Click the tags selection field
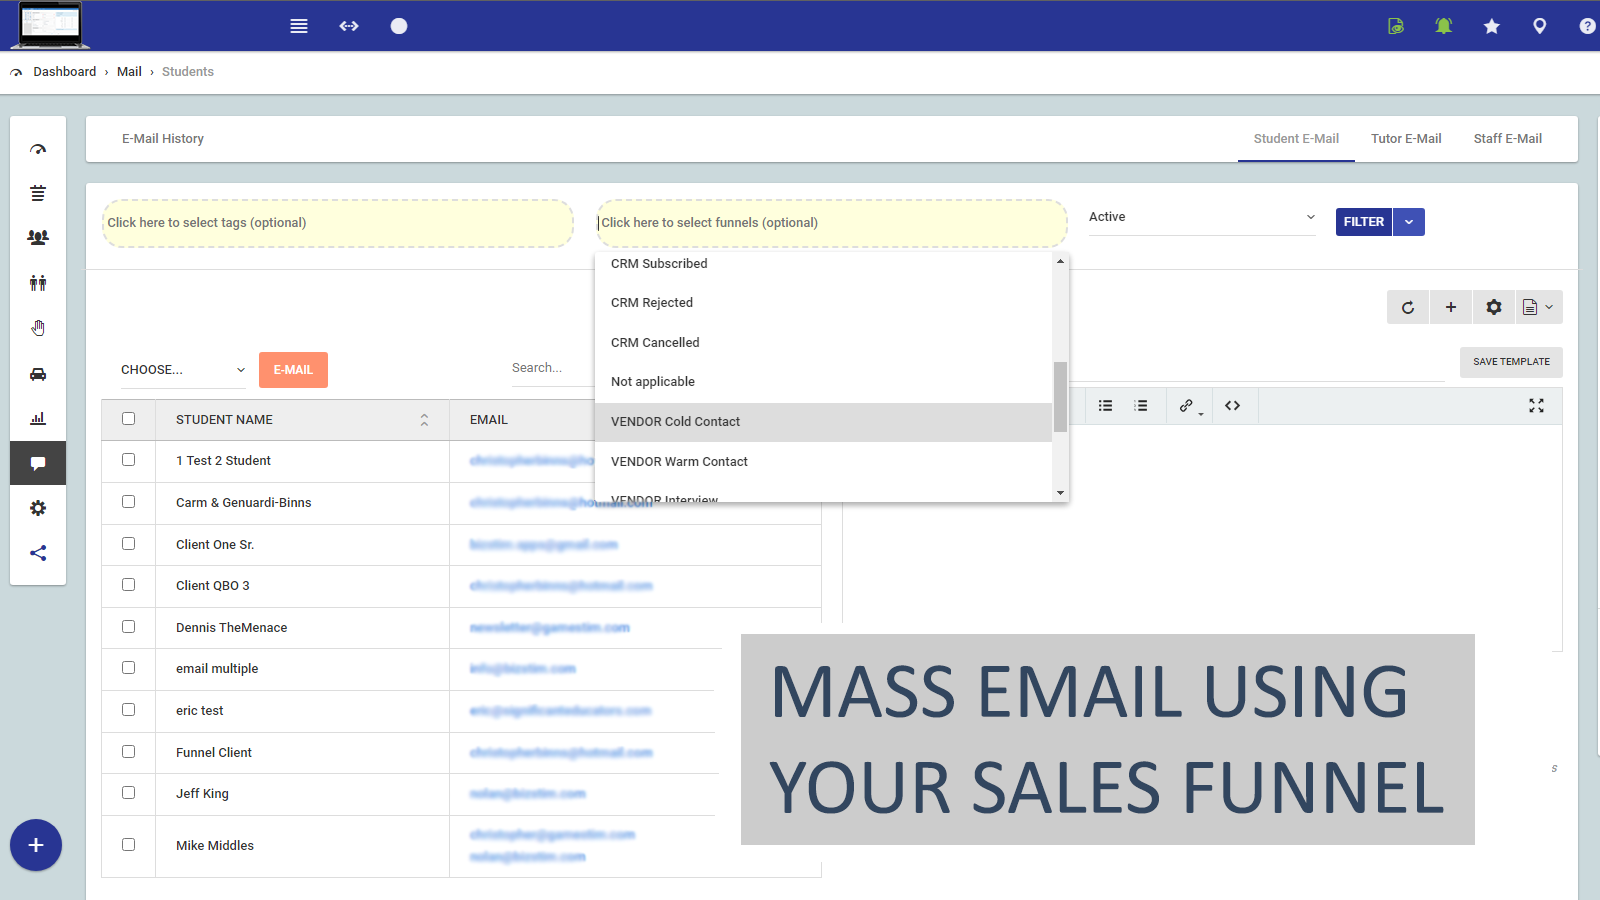Image resolution: width=1600 pixels, height=900 pixels. 337,223
